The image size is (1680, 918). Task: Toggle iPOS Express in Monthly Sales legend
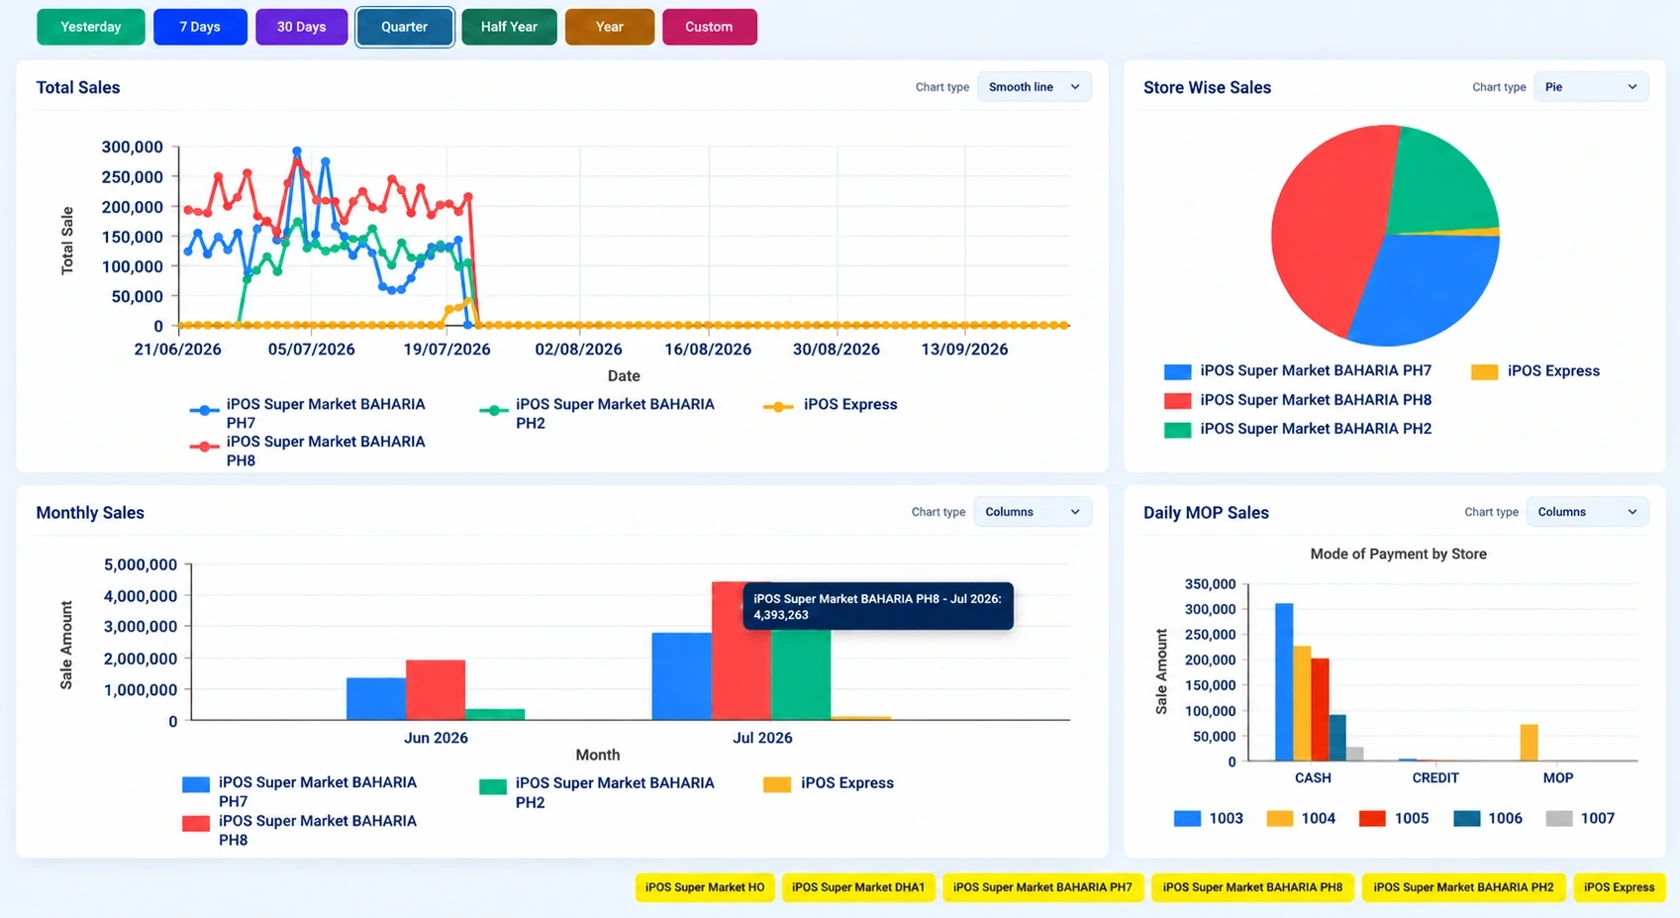828,784
